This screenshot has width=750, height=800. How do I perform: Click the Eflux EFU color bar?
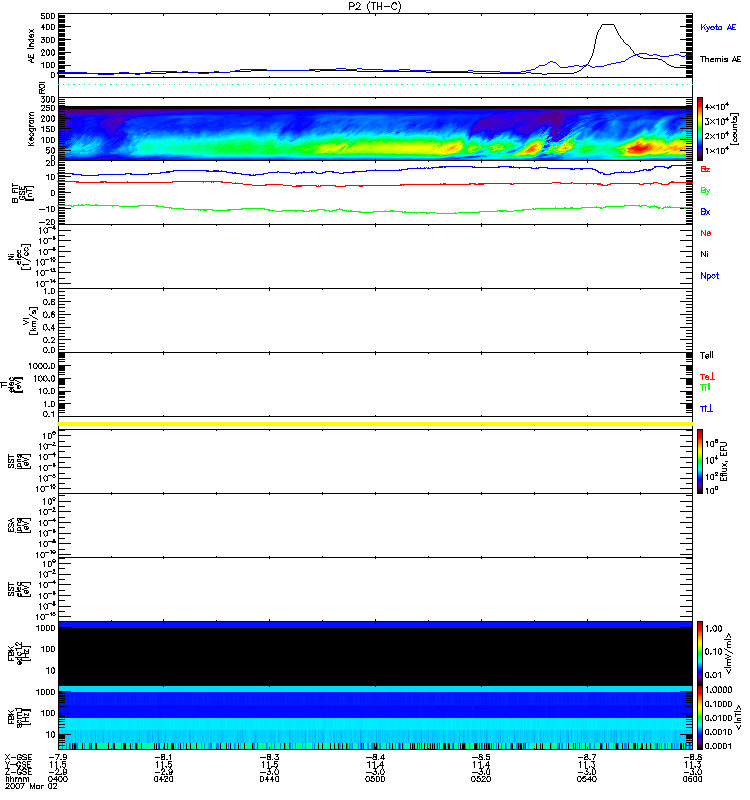pos(702,459)
